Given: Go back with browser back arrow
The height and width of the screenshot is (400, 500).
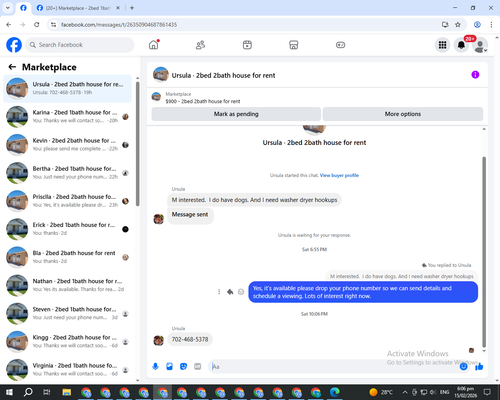Looking at the screenshot, I should point(9,24).
